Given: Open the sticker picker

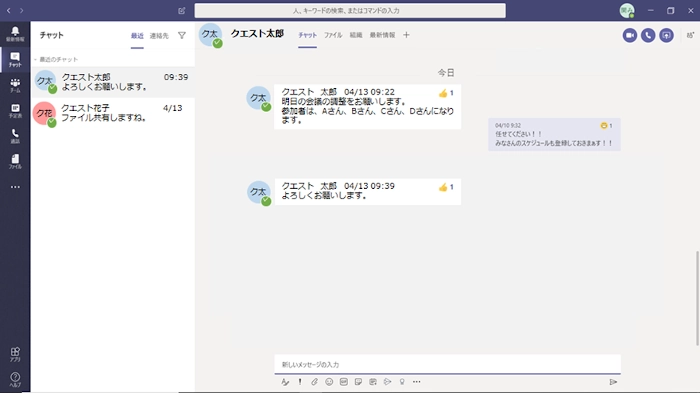Looking at the screenshot, I should (358, 382).
